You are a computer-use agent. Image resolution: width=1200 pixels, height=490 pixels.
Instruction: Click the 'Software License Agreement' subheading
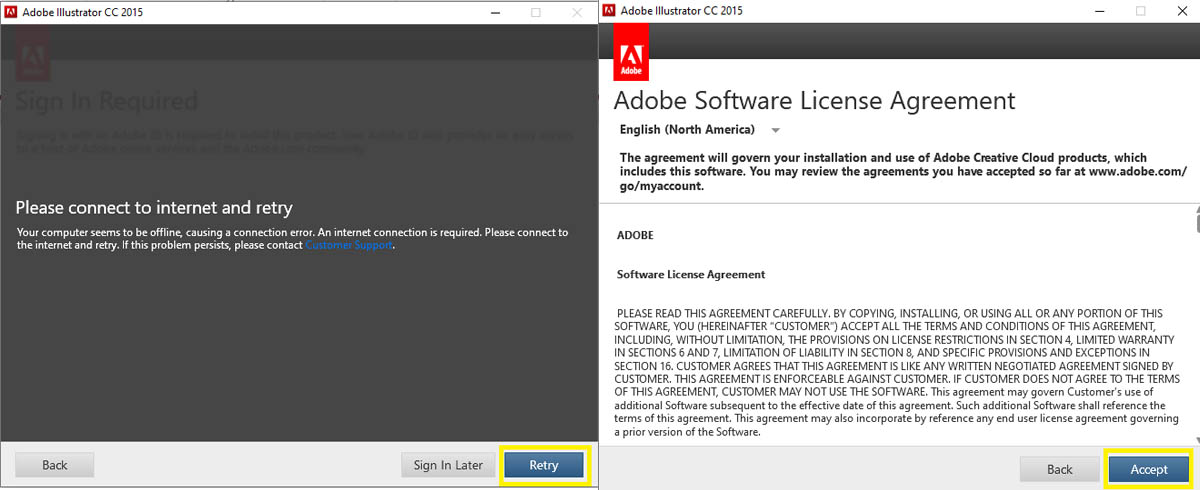[691, 274]
